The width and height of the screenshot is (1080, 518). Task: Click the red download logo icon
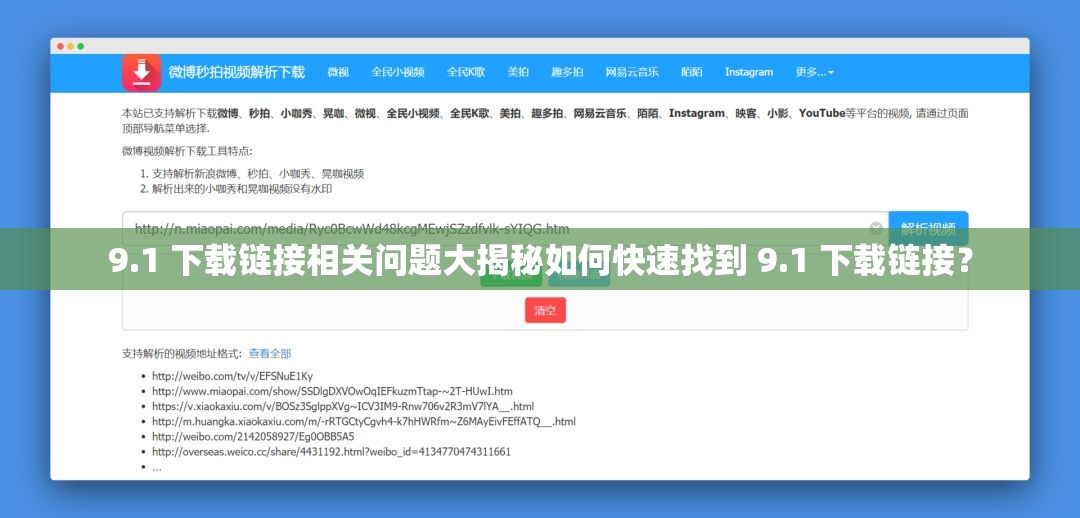(142, 72)
